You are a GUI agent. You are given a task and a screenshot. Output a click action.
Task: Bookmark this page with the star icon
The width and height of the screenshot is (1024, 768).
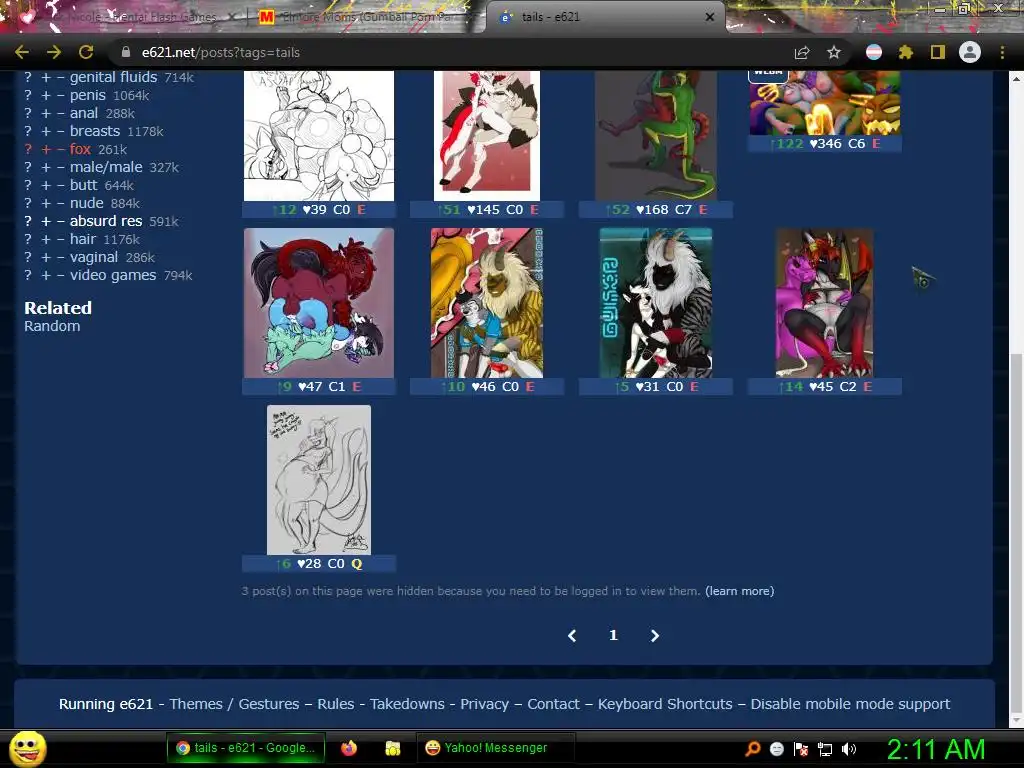click(x=834, y=52)
